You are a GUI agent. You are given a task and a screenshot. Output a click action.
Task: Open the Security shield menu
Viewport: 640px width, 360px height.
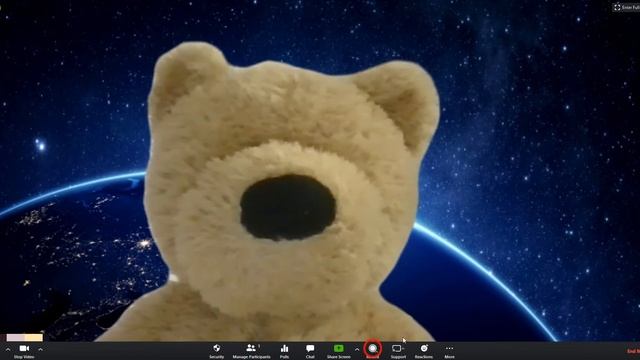pyautogui.click(x=217, y=351)
